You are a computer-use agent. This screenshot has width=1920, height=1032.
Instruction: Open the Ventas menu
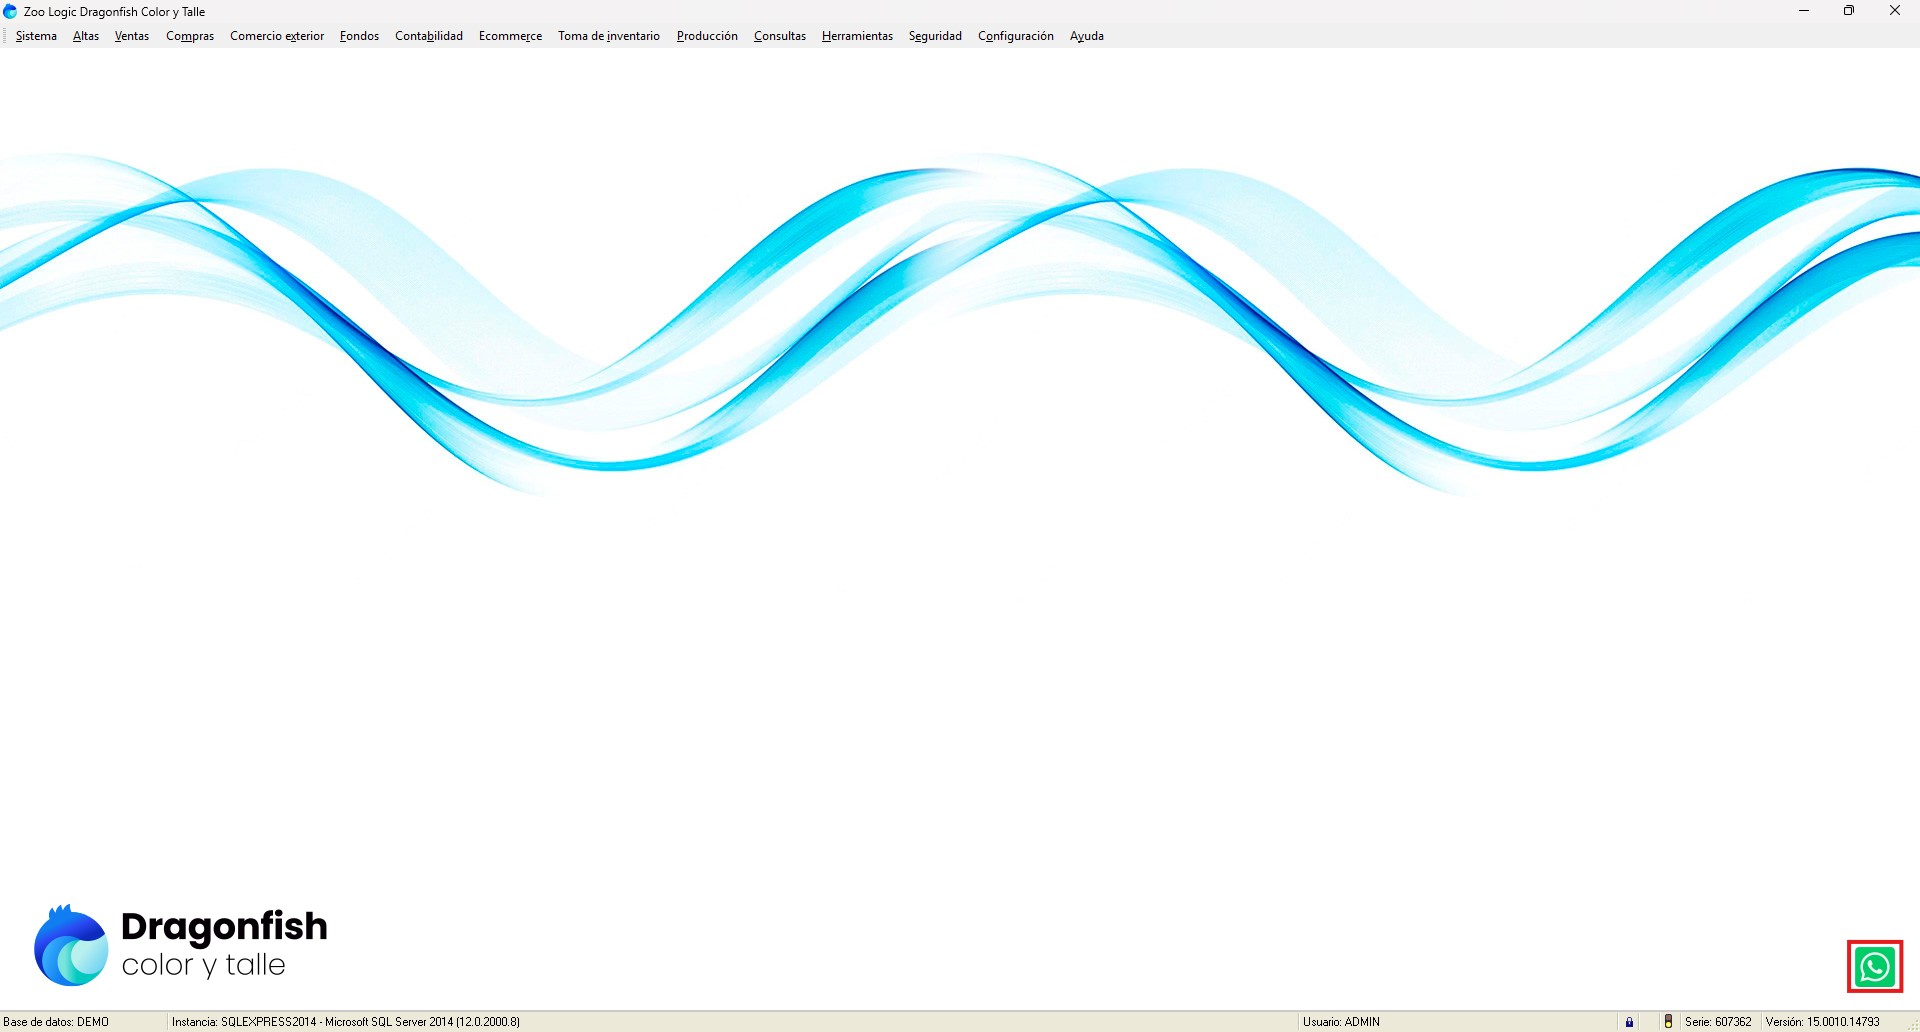(132, 36)
